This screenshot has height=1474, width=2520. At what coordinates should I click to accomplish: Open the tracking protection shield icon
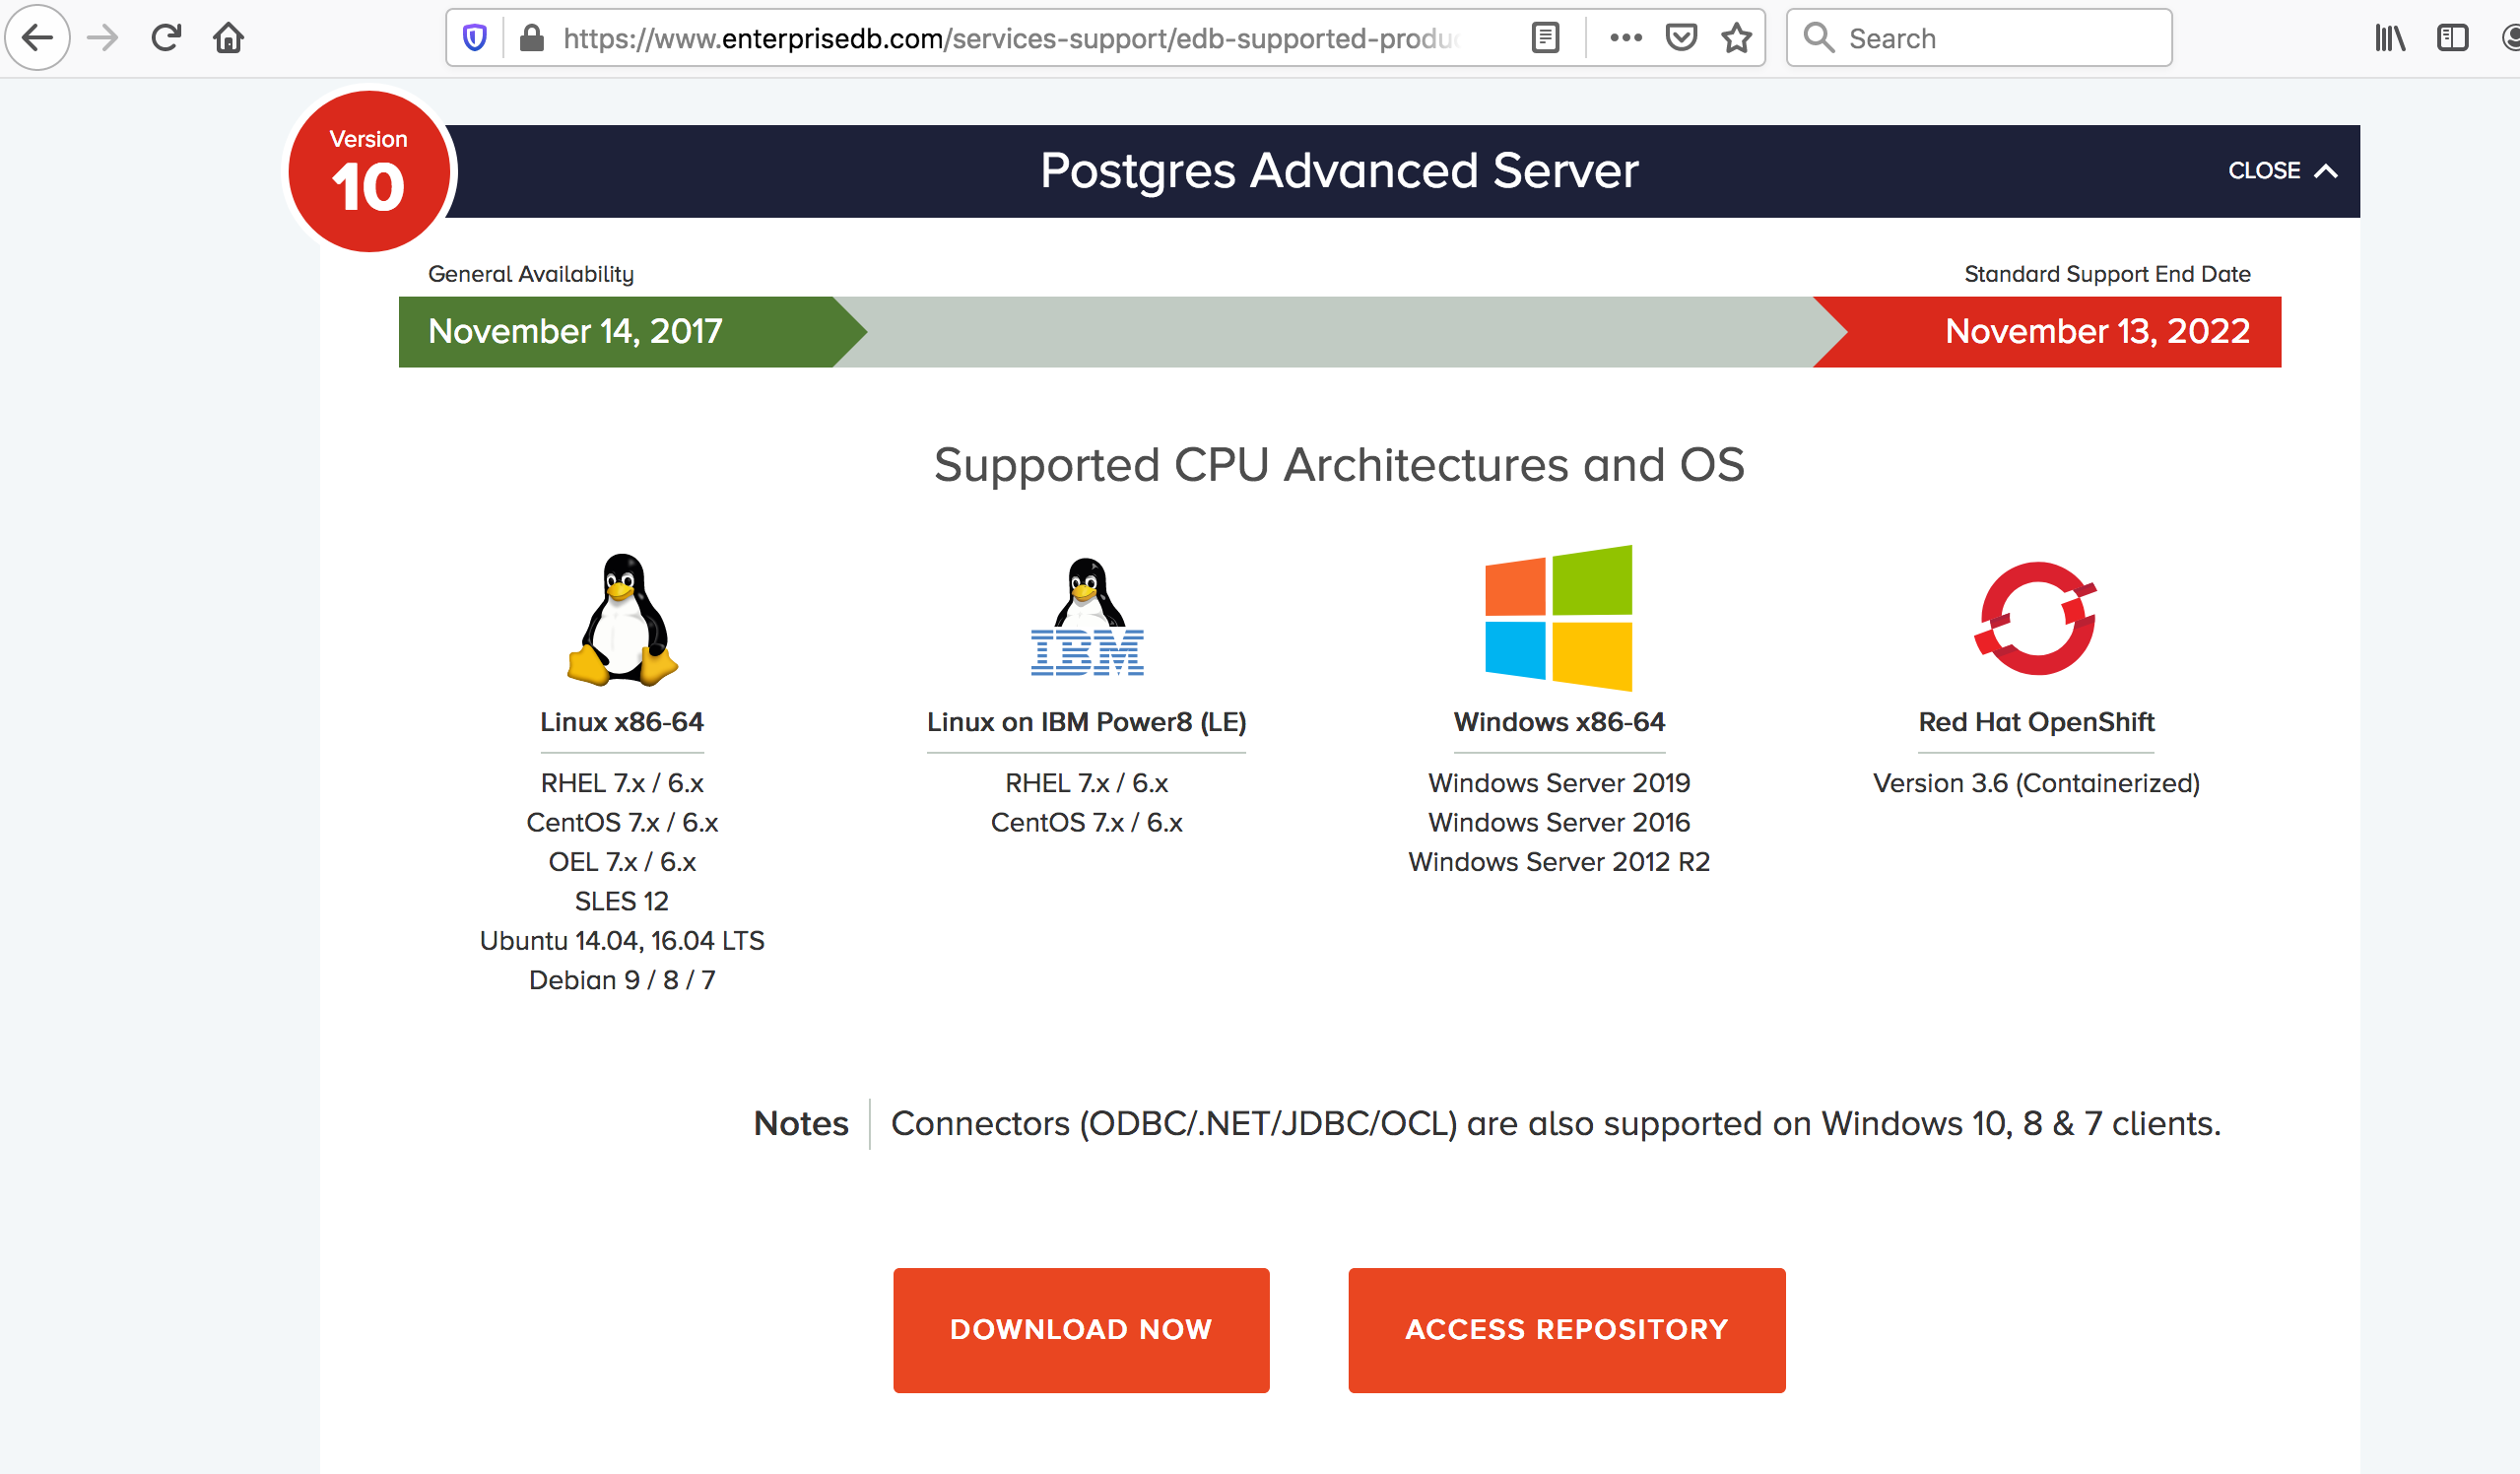point(475,38)
